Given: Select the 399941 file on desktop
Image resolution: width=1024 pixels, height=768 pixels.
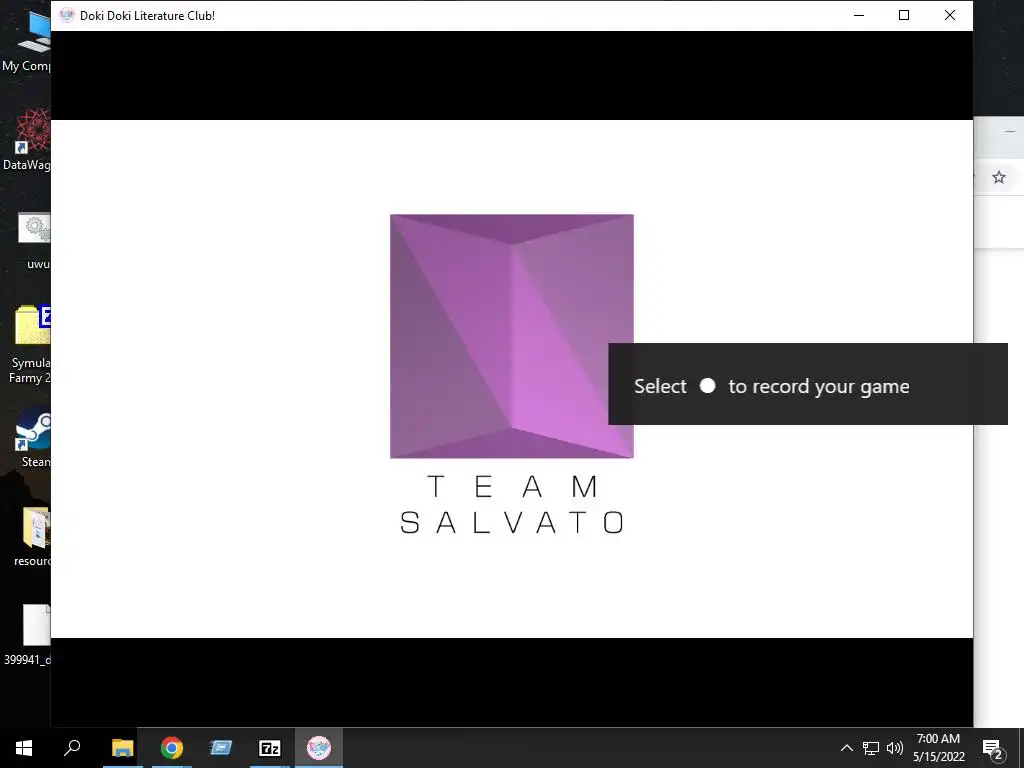Looking at the screenshot, I should tap(27, 635).
